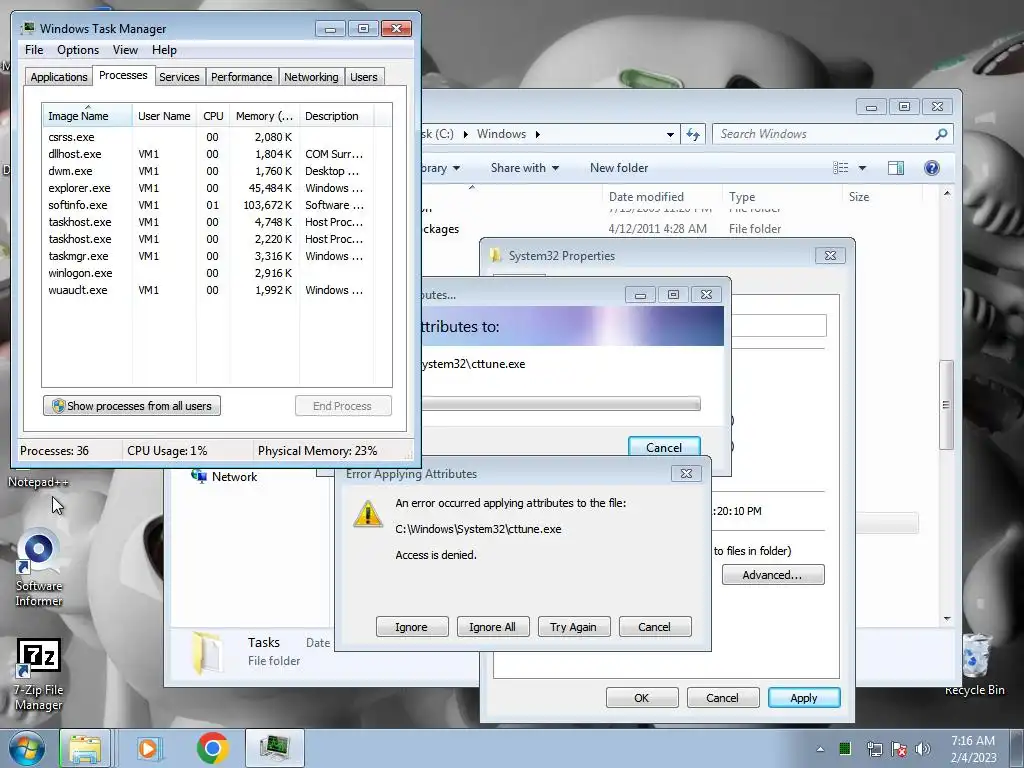Click Apply in System32 Properties
The image size is (1024, 768).
click(x=804, y=697)
